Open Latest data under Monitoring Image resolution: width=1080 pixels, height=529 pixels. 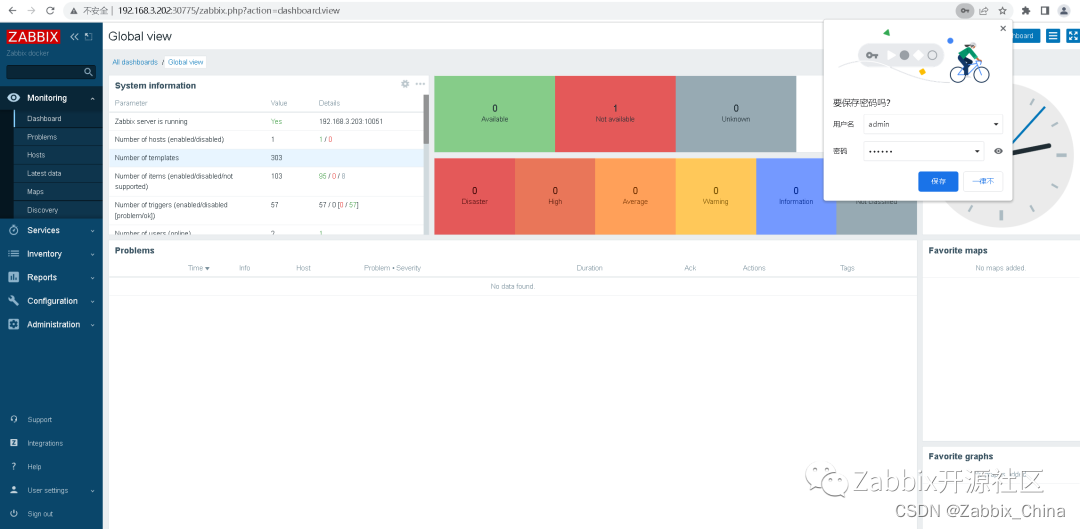click(x=44, y=174)
